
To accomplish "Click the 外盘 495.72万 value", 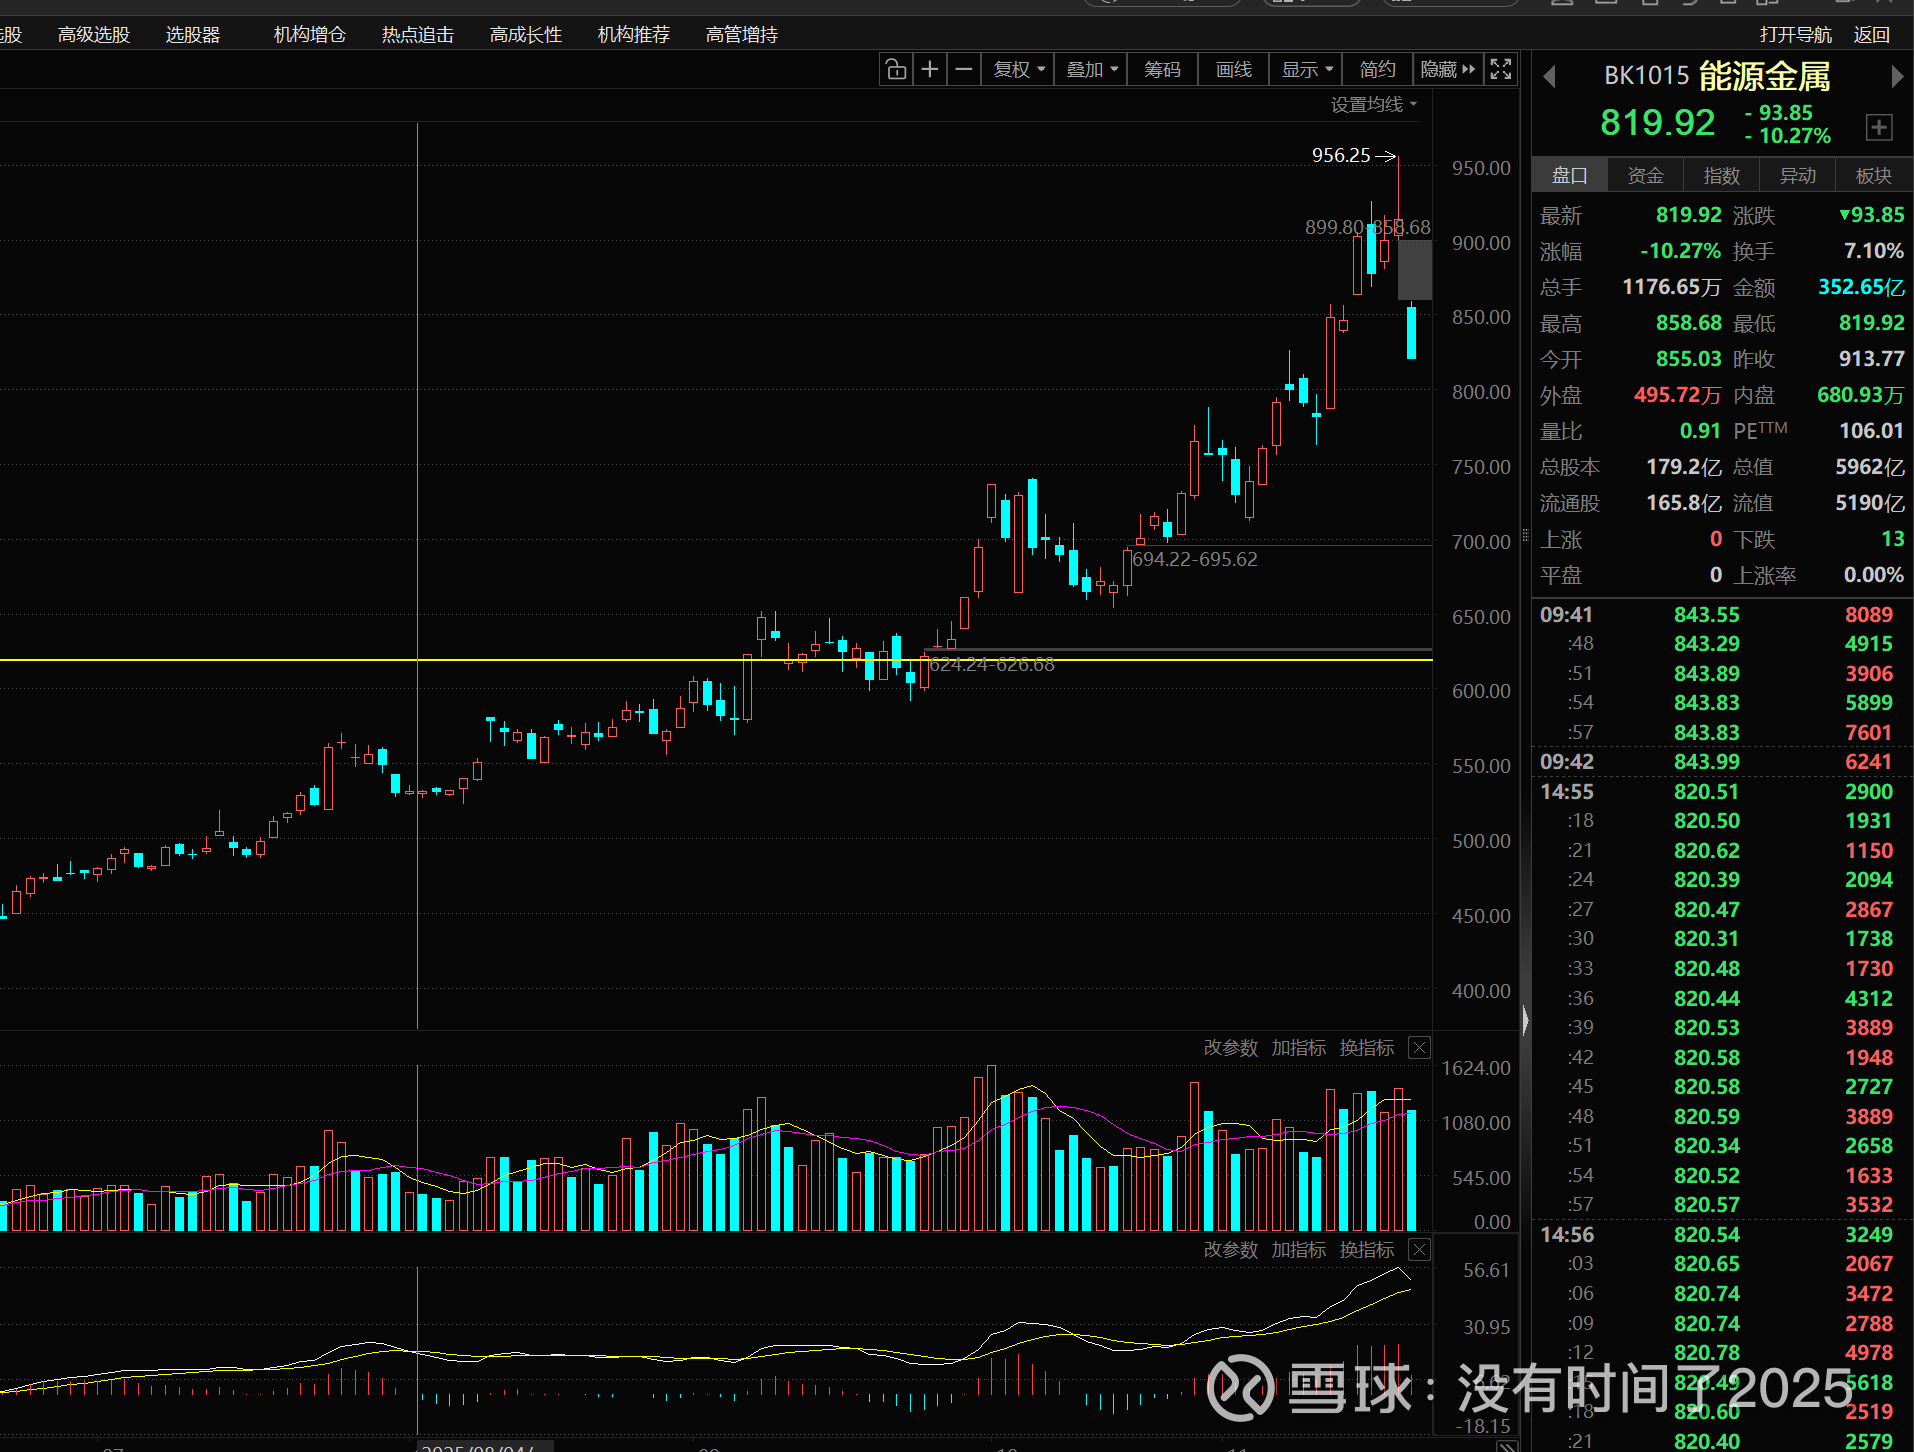I will pyautogui.click(x=1677, y=396).
